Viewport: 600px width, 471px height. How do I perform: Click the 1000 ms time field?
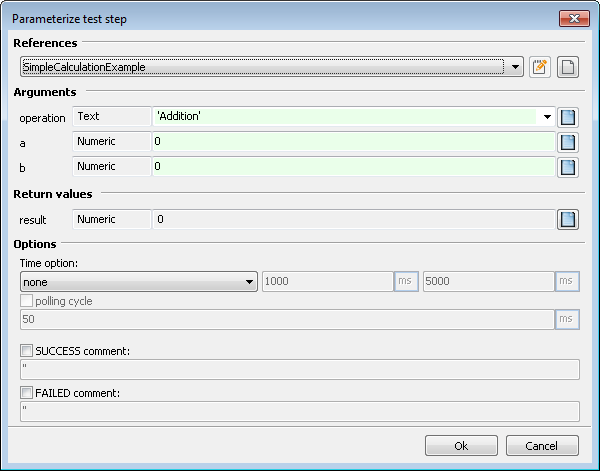(x=328, y=281)
